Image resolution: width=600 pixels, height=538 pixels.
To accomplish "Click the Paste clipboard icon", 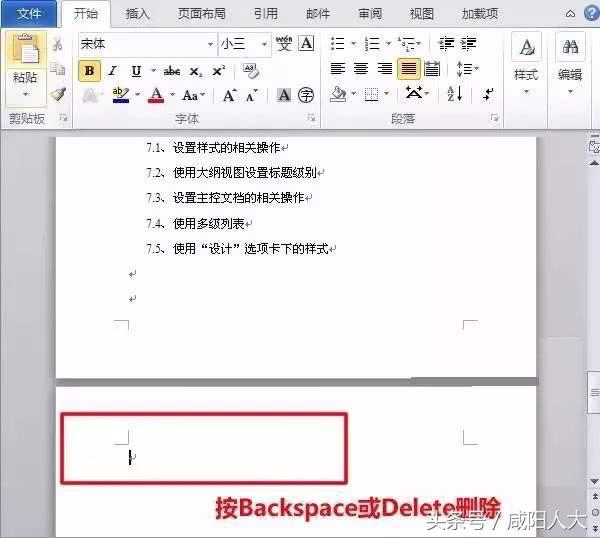I will pyautogui.click(x=26, y=49).
